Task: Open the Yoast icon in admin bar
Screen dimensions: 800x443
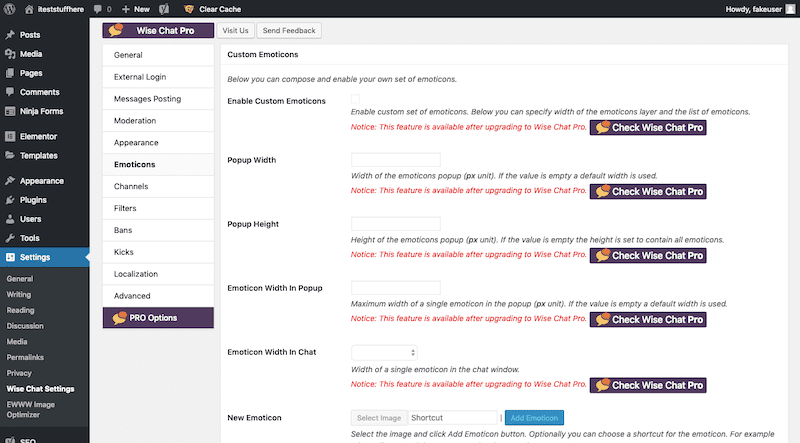Action: tap(164, 9)
